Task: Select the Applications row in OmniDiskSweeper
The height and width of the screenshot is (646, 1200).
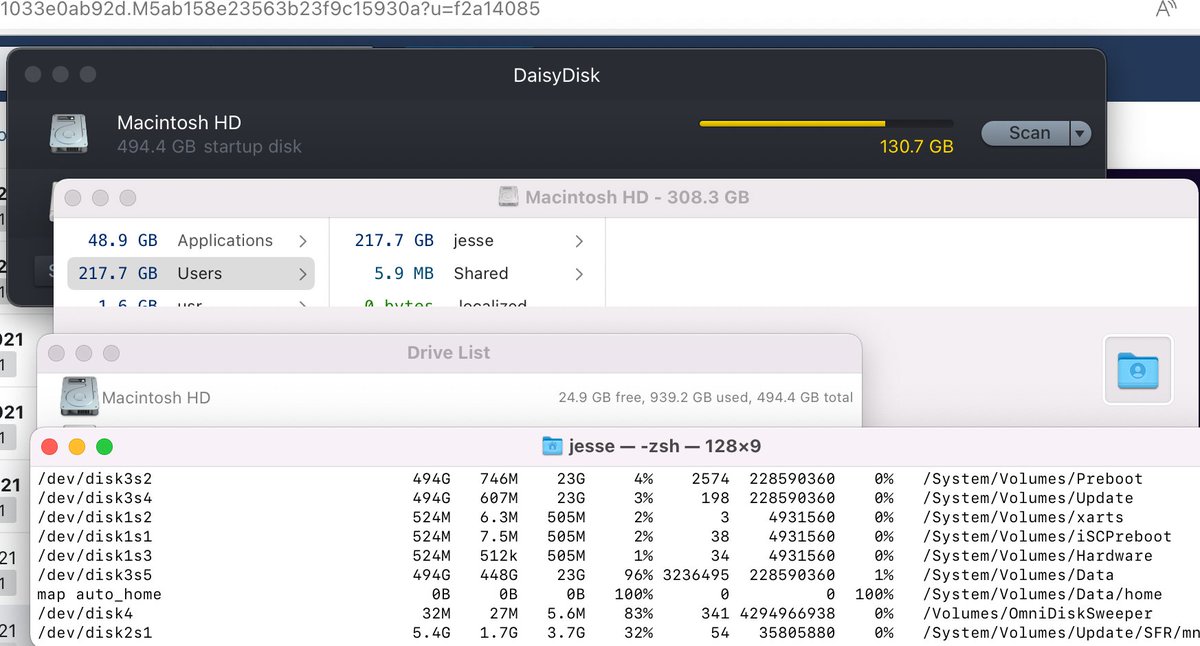Action: (190, 240)
